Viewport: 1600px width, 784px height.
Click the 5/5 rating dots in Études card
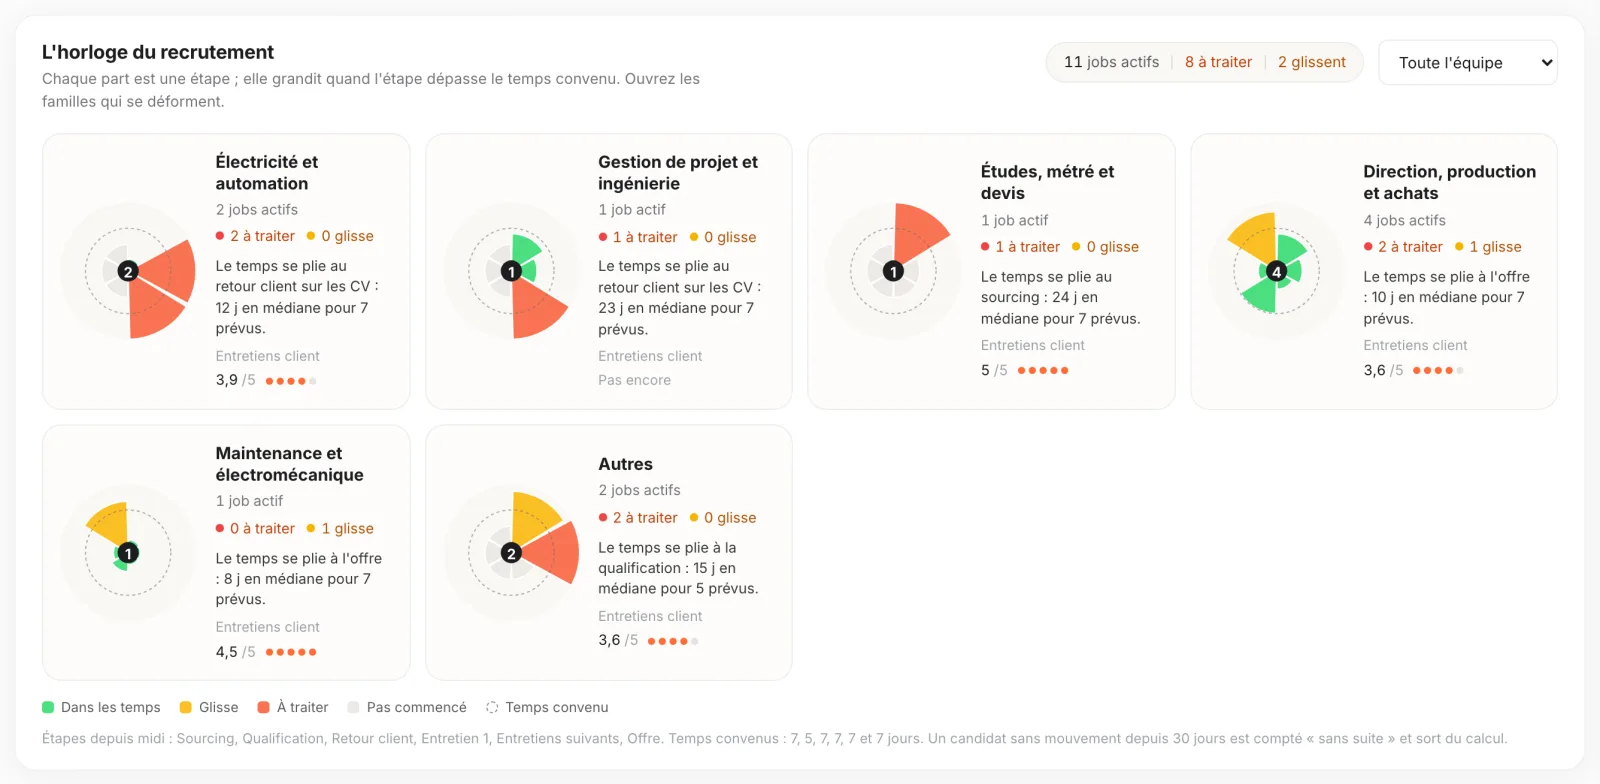[1043, 370]
